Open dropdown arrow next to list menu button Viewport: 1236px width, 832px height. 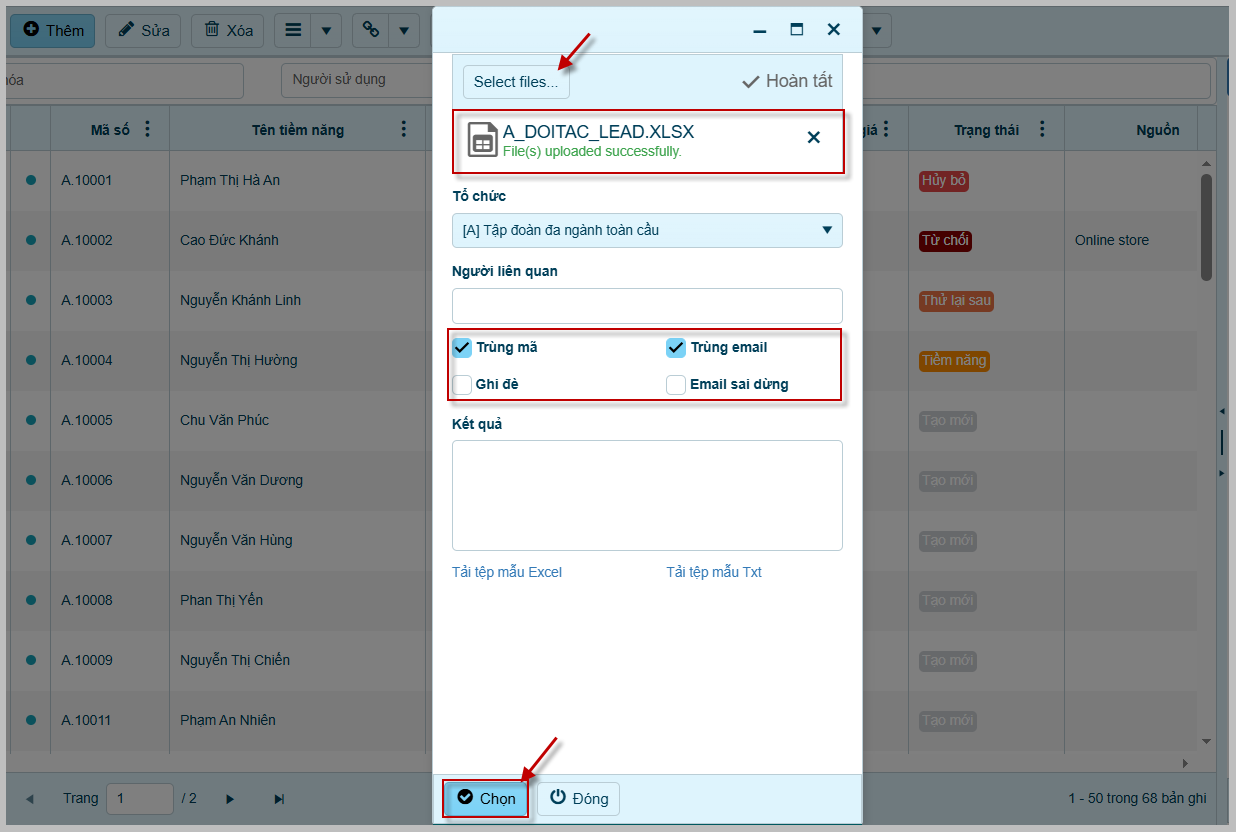[x=326, y=30]
